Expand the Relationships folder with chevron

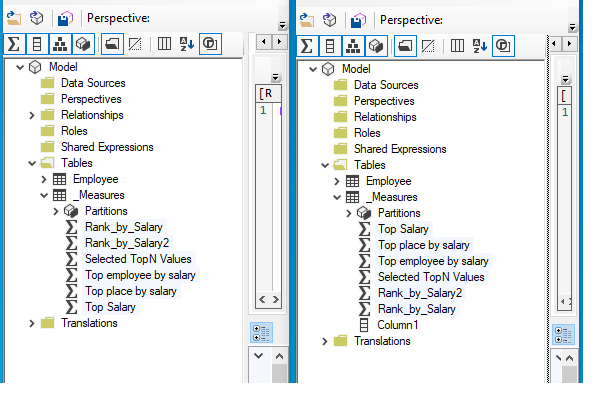coord(32,115)
